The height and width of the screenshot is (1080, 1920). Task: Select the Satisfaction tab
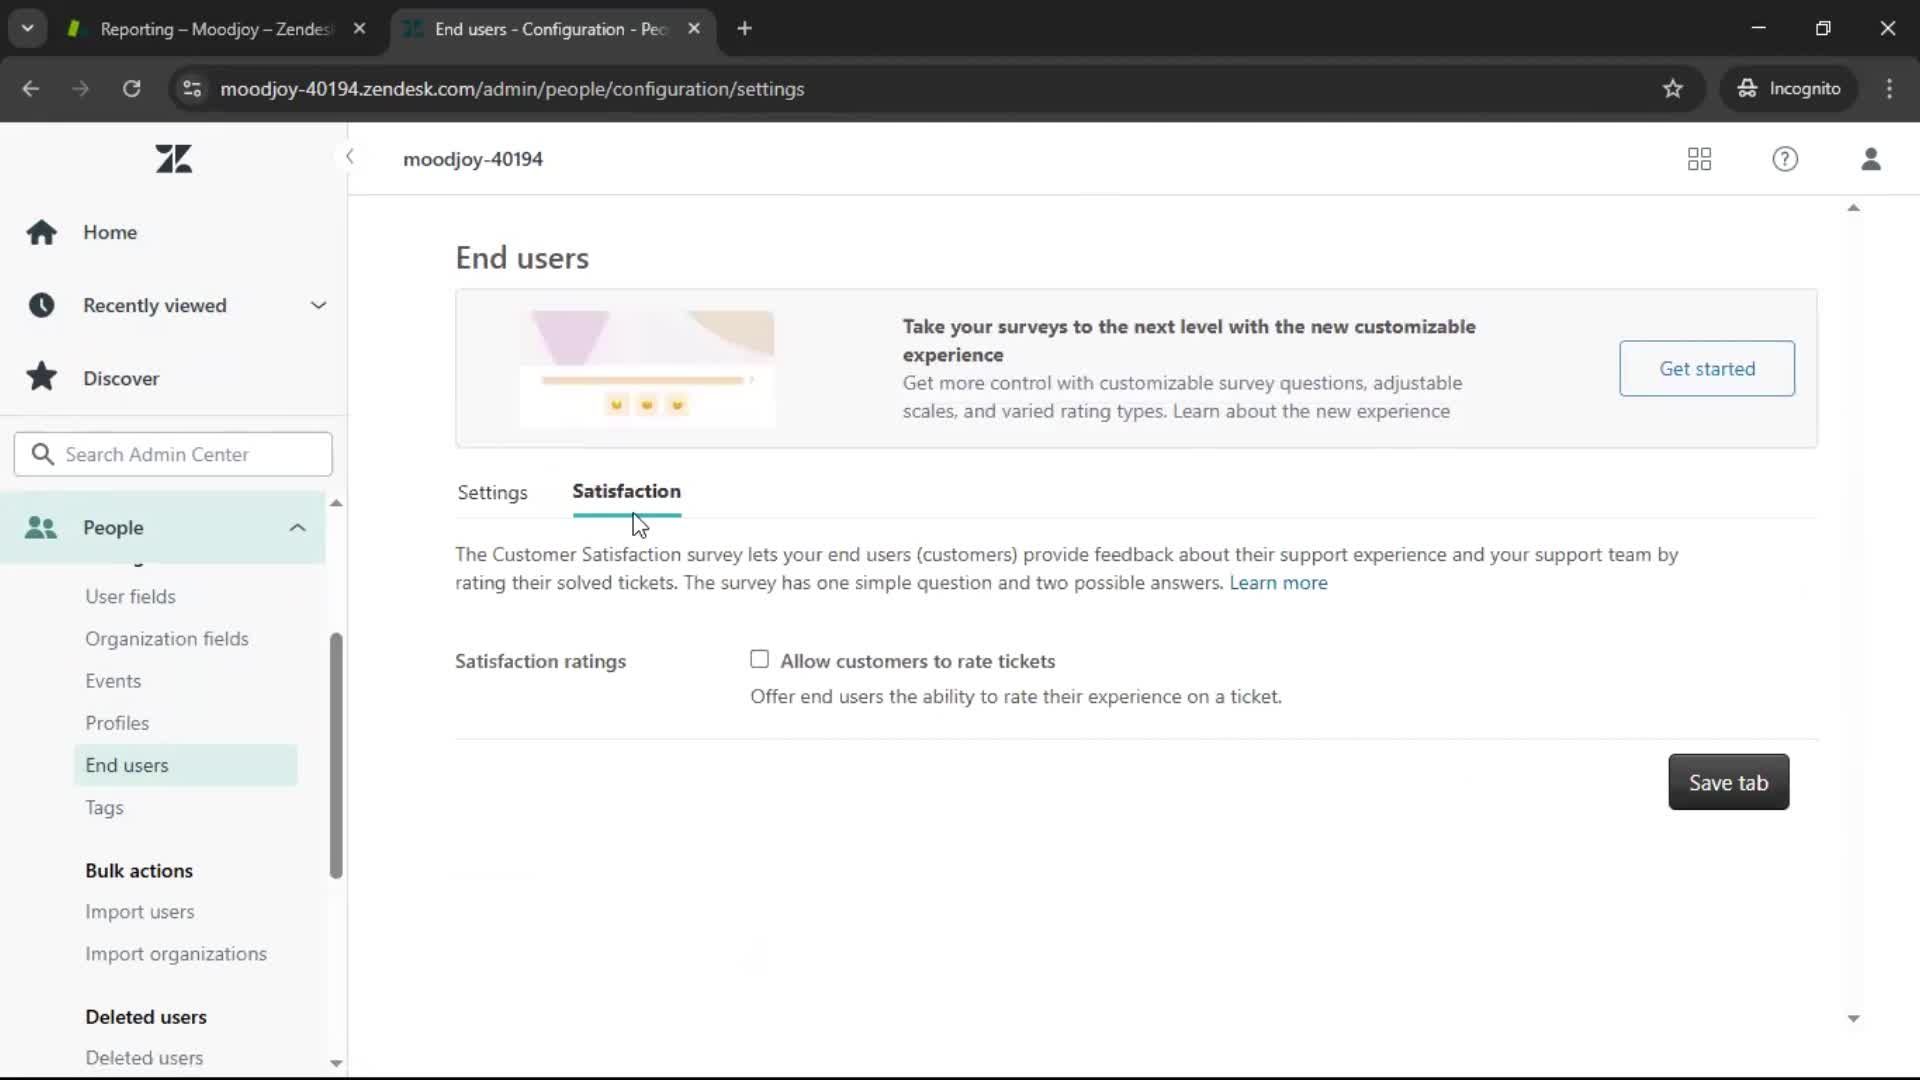626,492
